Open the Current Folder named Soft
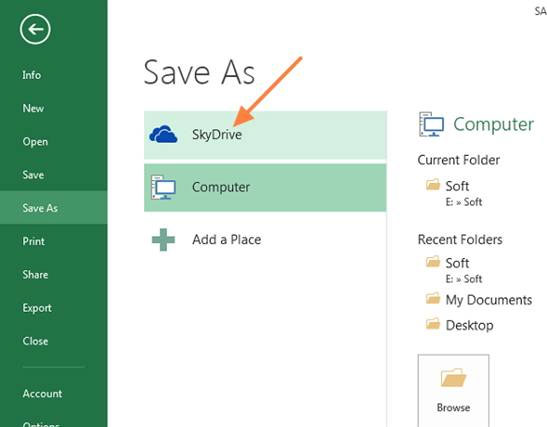 coord(457,186)
